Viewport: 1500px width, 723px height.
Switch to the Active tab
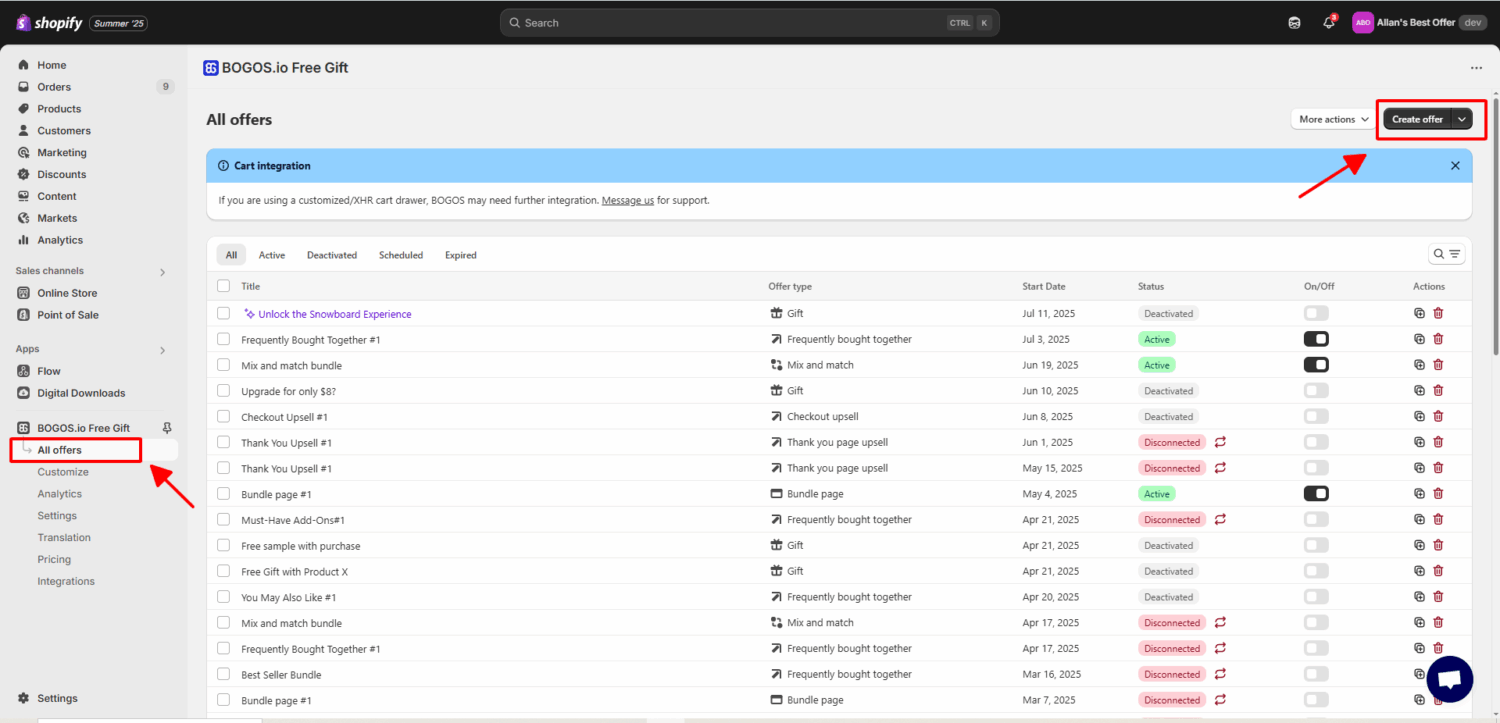272,255
